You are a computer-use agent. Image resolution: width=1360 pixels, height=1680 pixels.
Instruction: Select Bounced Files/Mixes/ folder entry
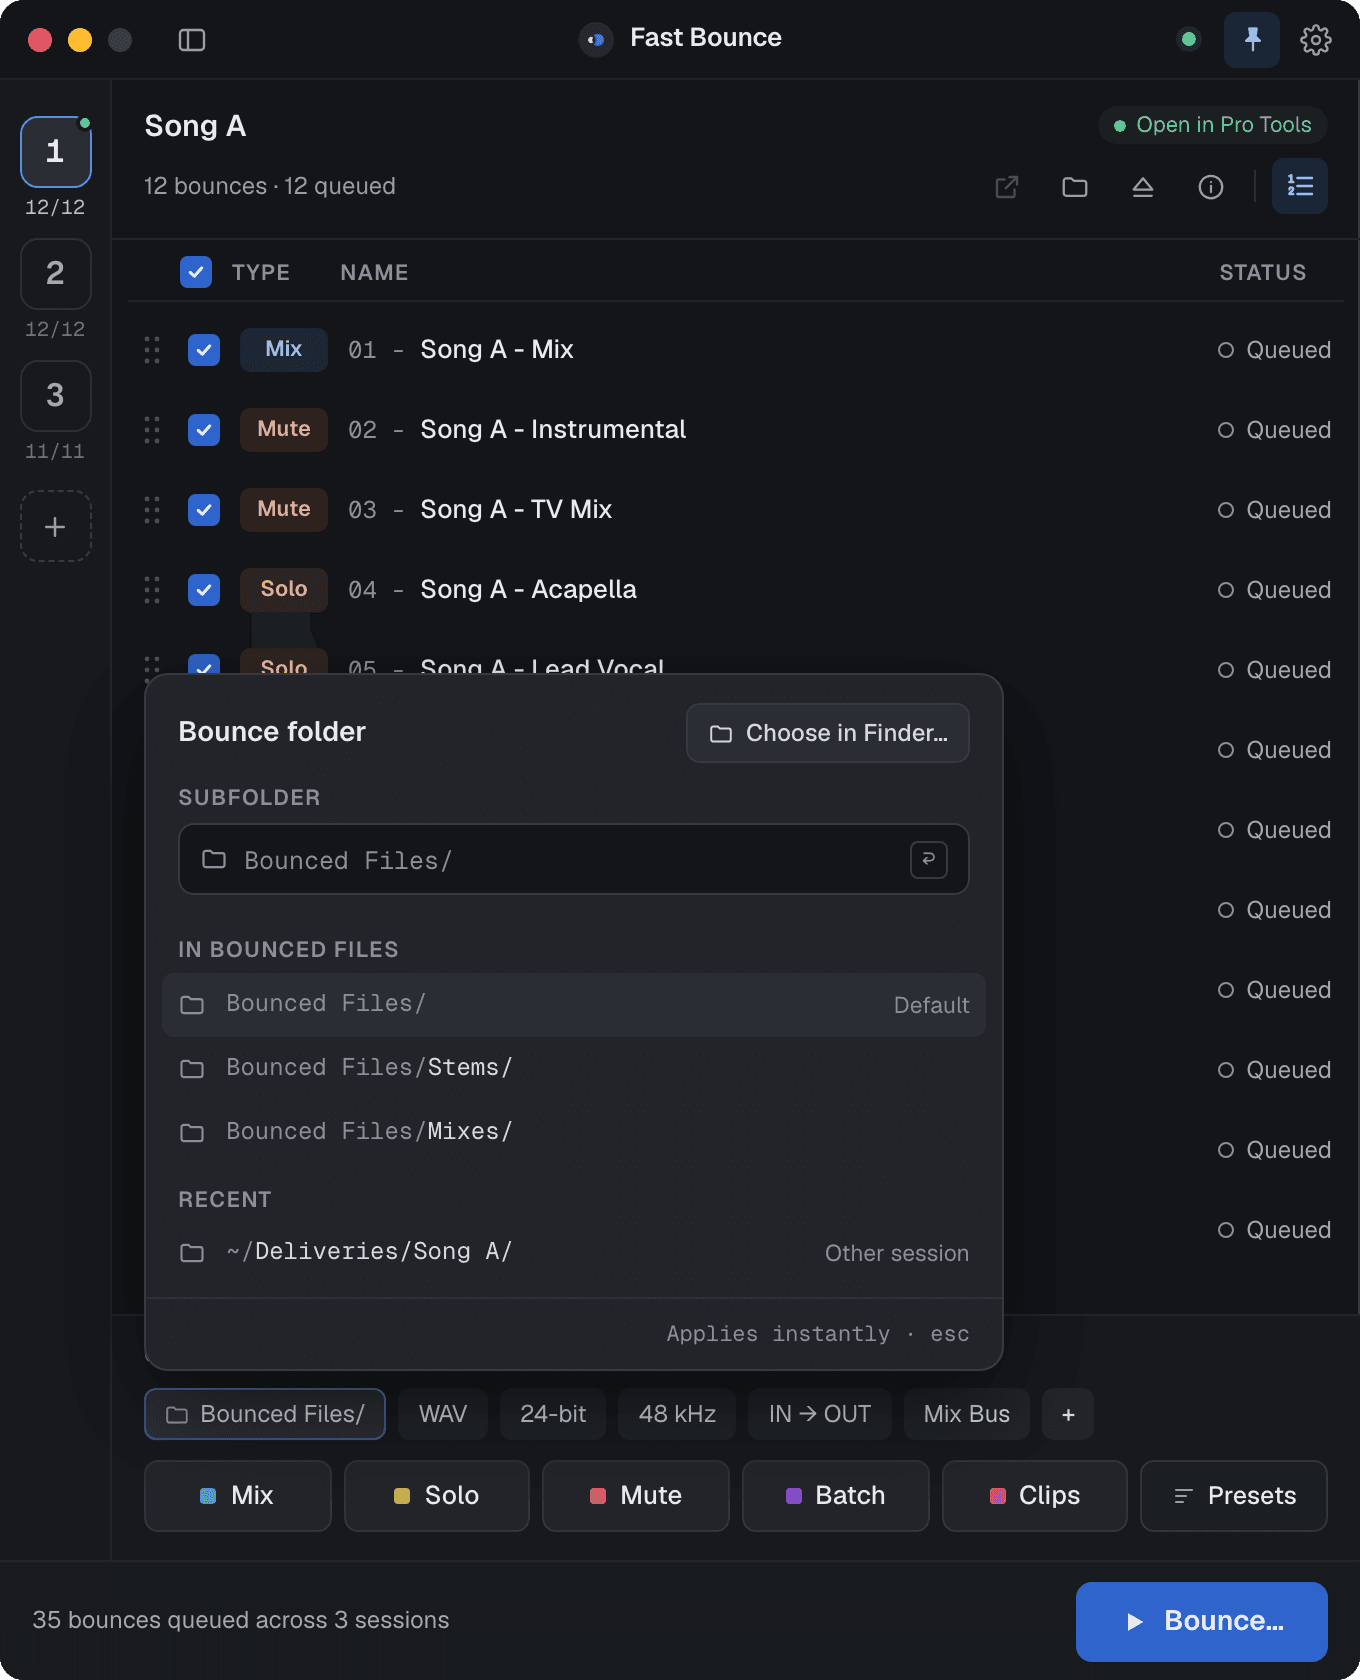pos(574,1133)
